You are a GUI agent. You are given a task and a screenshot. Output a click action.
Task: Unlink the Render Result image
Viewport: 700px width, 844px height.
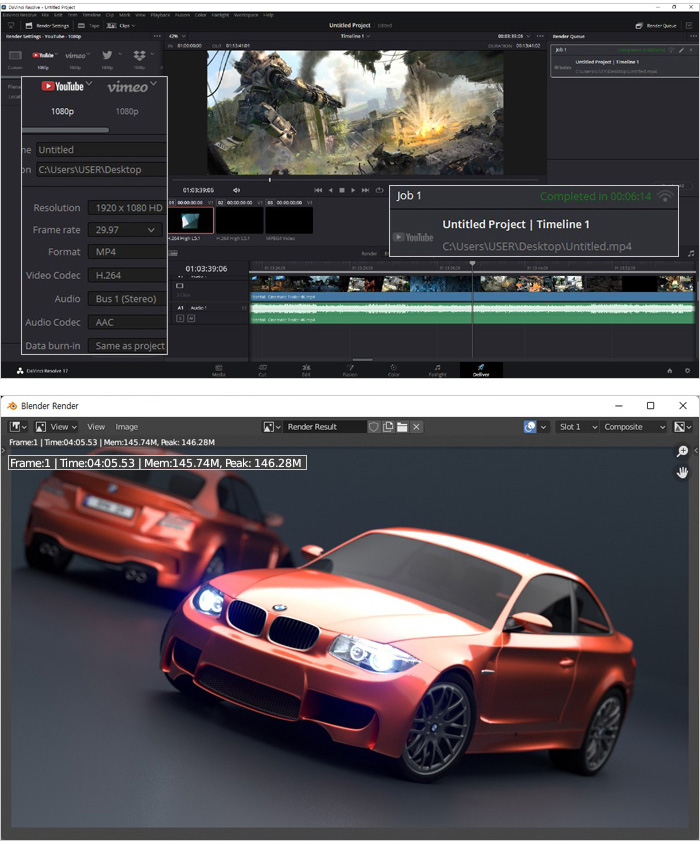(x=416, y=427)
